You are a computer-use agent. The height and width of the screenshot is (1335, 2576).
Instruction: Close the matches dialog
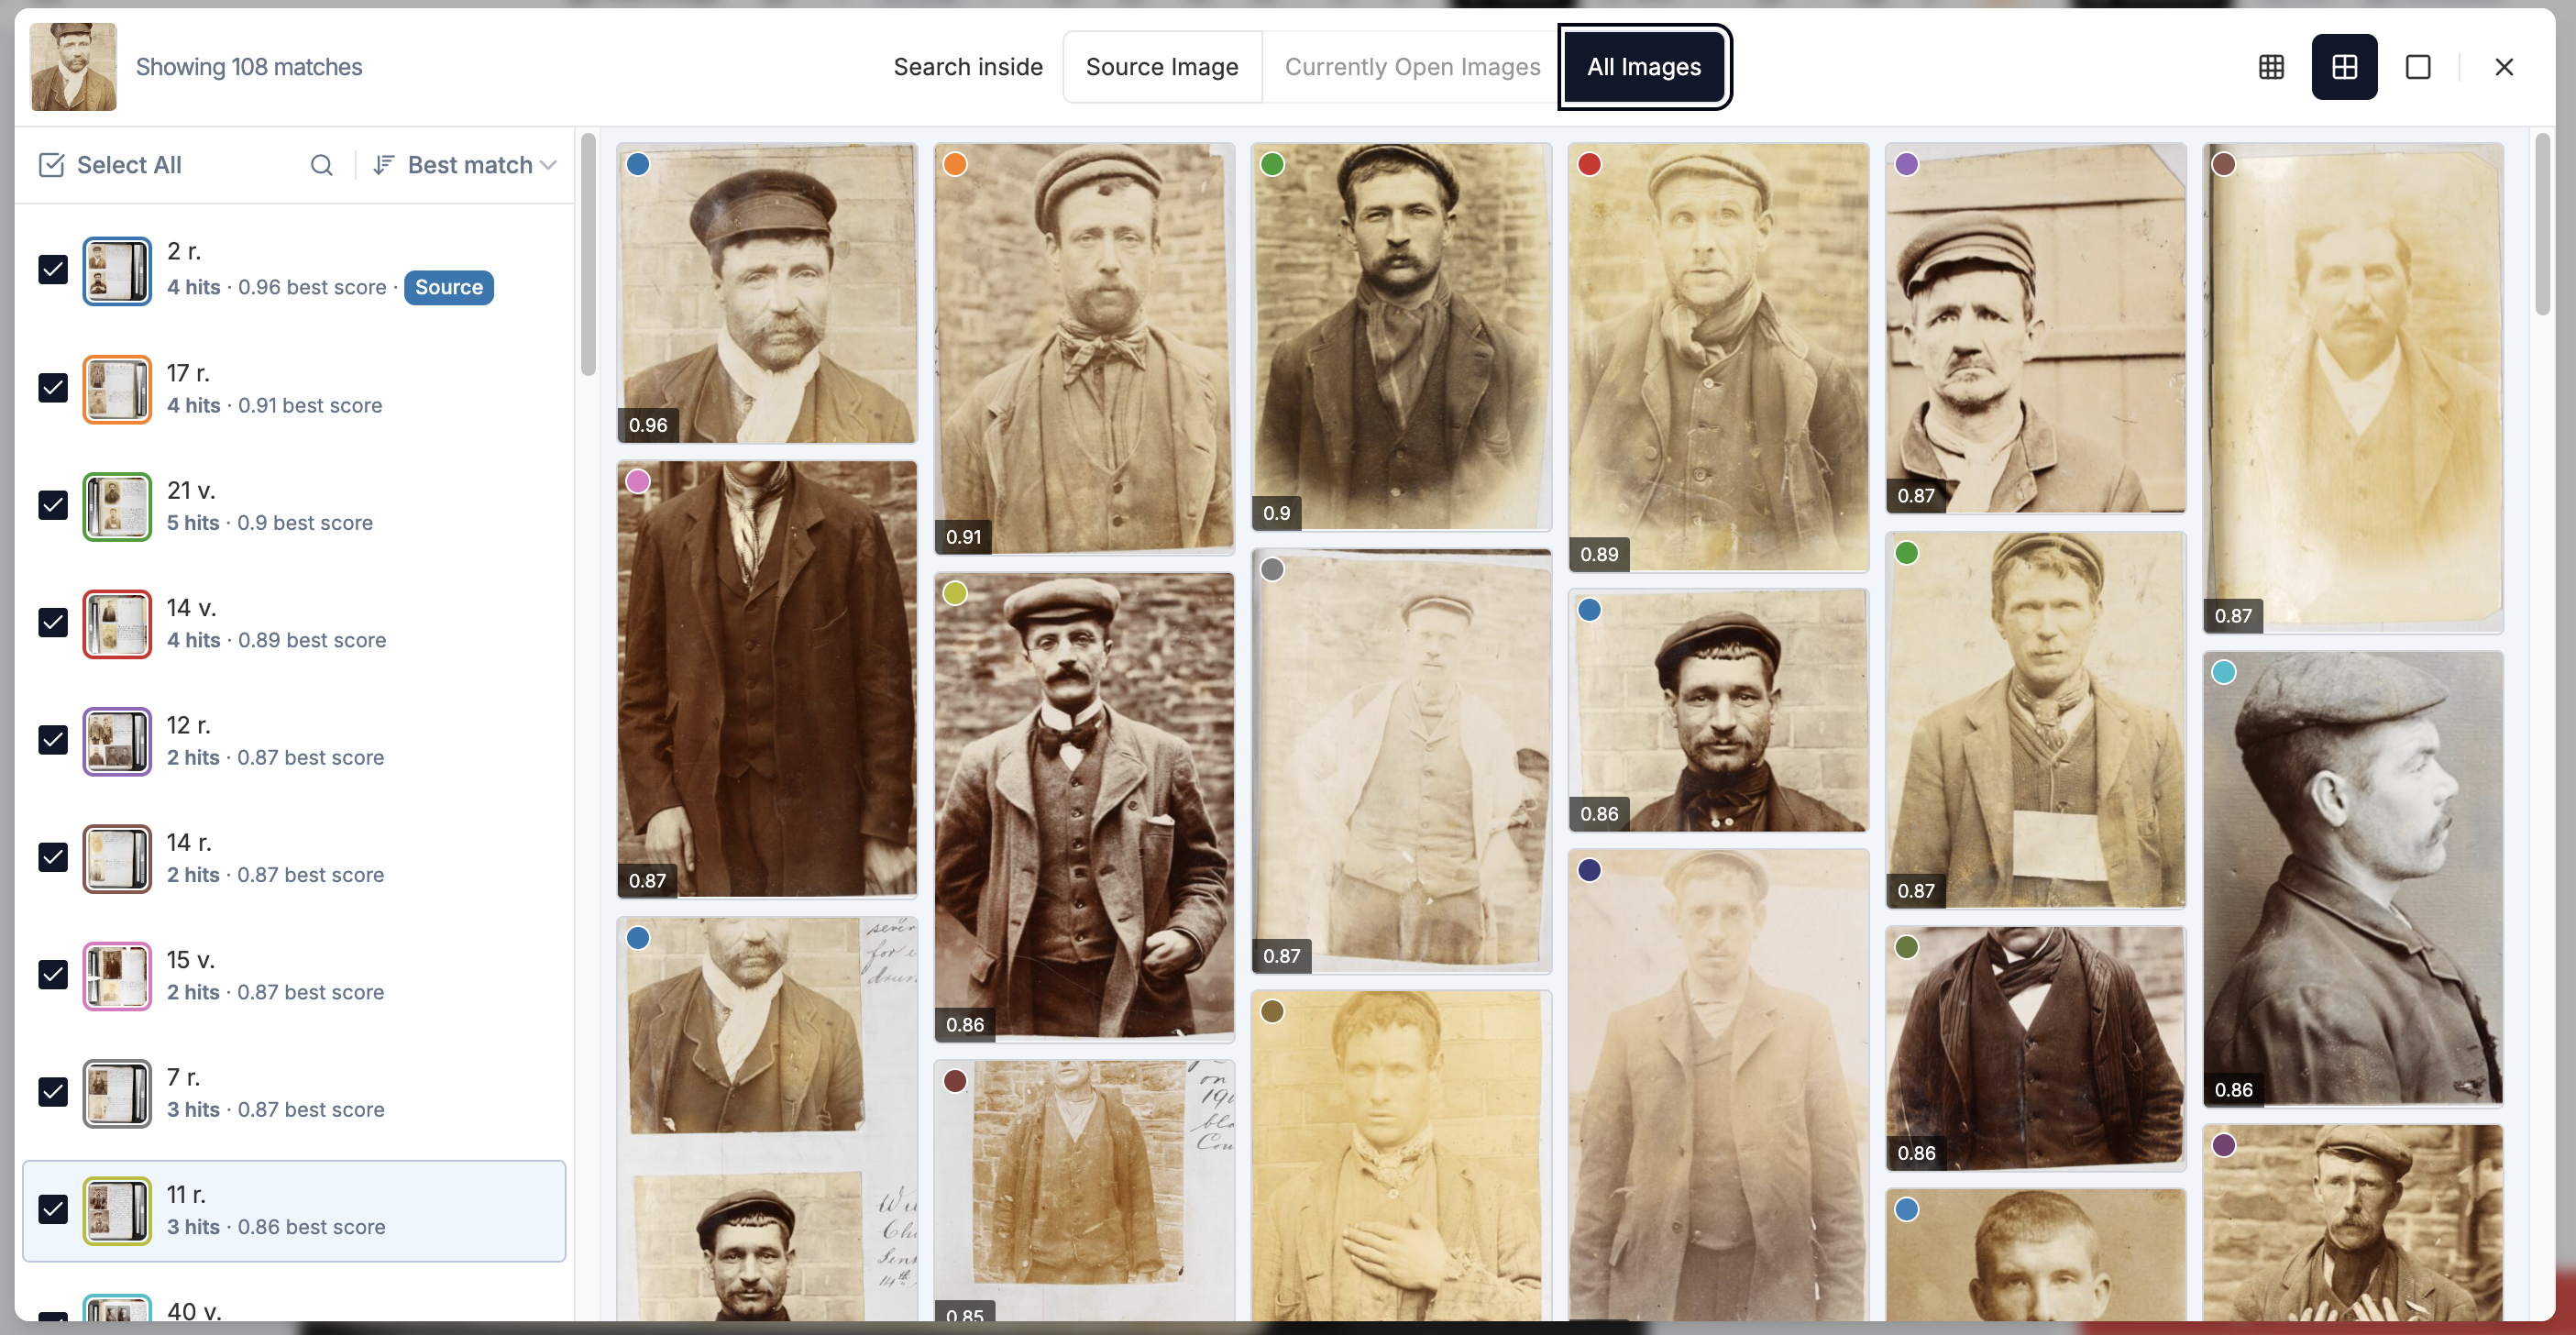(x=2503, y=67)
